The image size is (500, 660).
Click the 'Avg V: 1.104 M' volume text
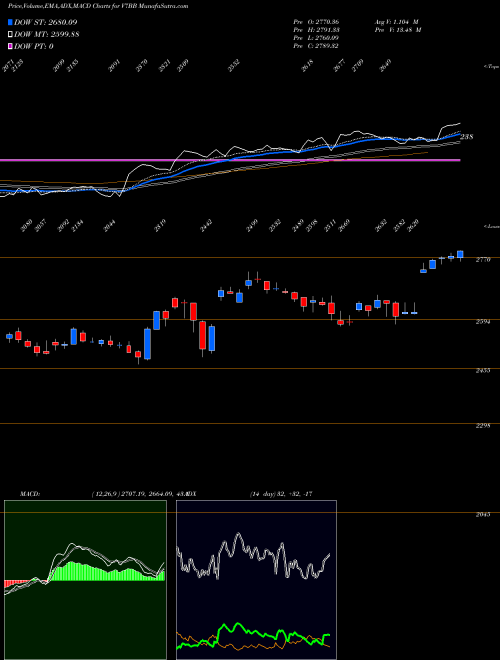[396, 21]
